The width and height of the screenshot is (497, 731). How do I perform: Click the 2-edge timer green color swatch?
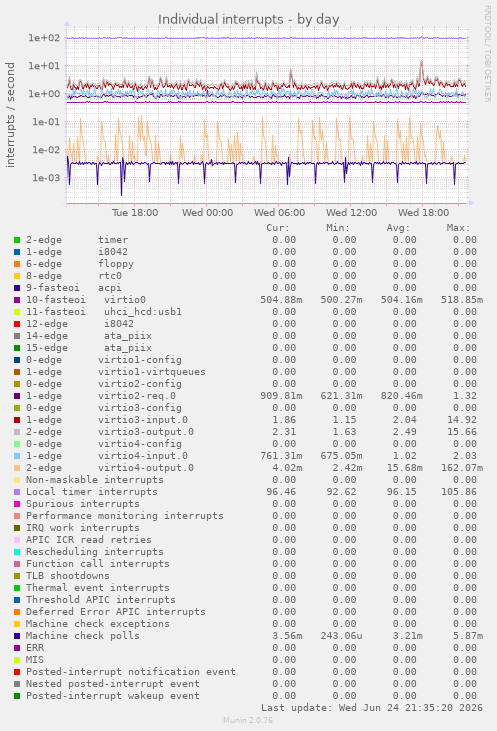coord(17,240)
